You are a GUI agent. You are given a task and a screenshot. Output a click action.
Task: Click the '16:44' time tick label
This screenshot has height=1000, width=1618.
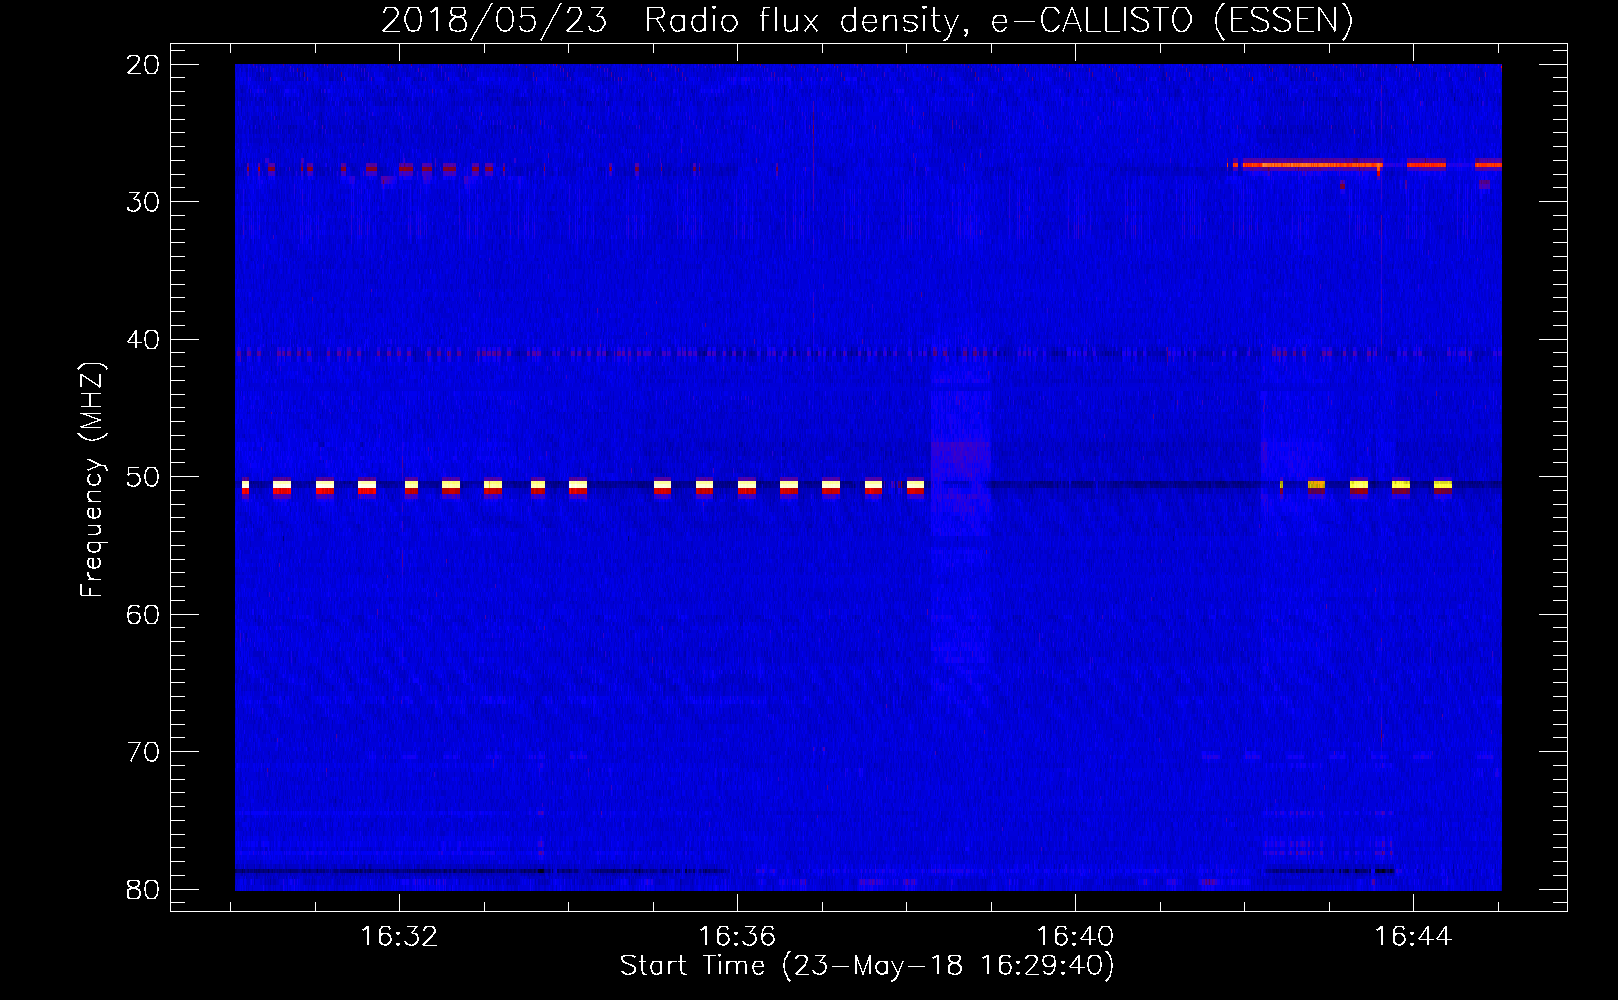[1412, 936]
